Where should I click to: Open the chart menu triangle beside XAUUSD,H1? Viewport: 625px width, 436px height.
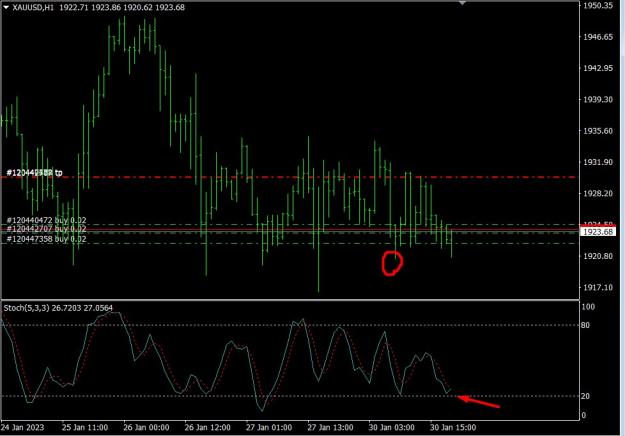(x=6, y=7)
